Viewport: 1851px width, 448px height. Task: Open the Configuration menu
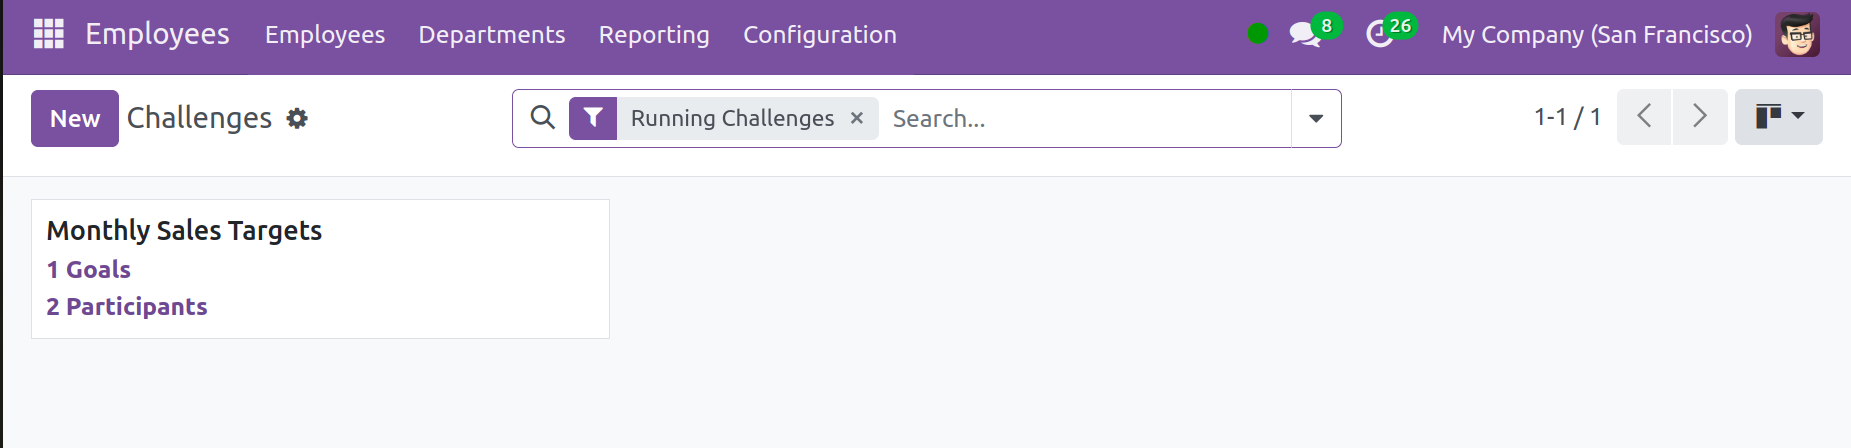click(820, 35)
